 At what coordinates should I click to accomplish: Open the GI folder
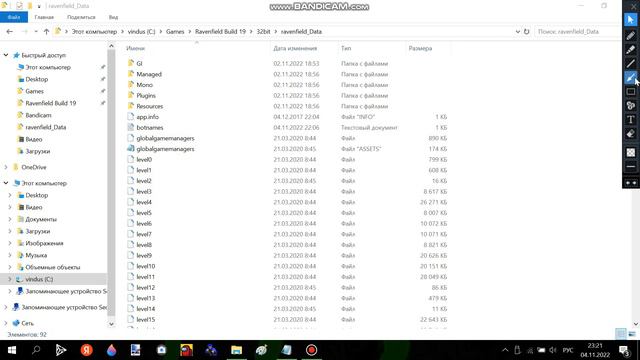click(139, 63)
